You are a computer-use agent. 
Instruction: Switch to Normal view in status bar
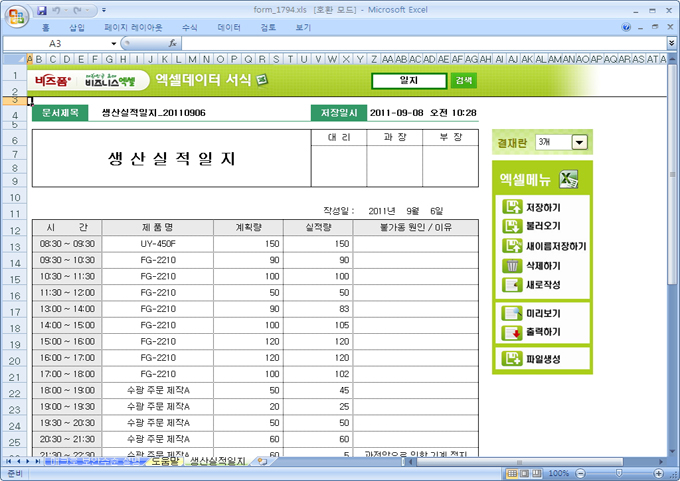click(x=512, y=473)
